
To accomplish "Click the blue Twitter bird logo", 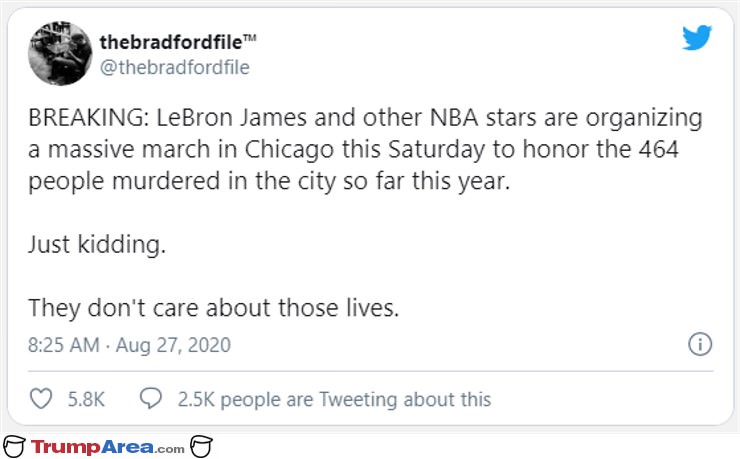I will 697,37.
